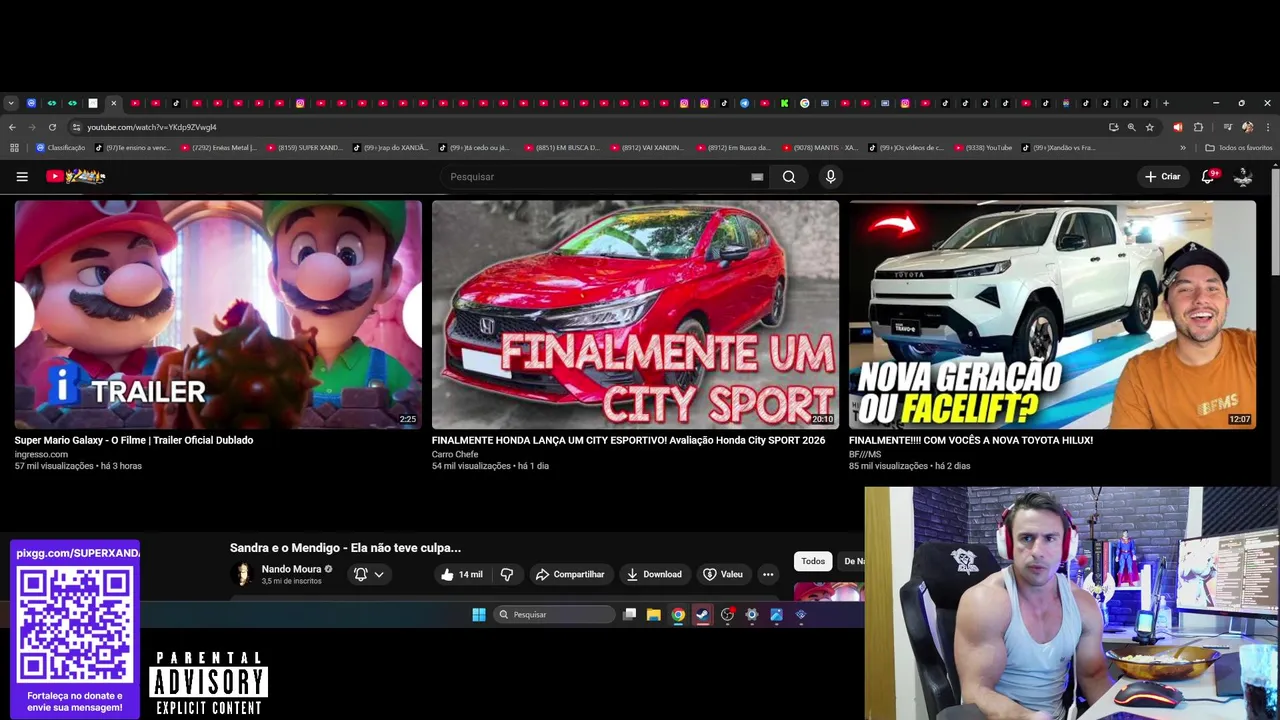Open the Task View taskbar icon
The height and width of the screenshot is (720, 1280).
coord(629,615)
